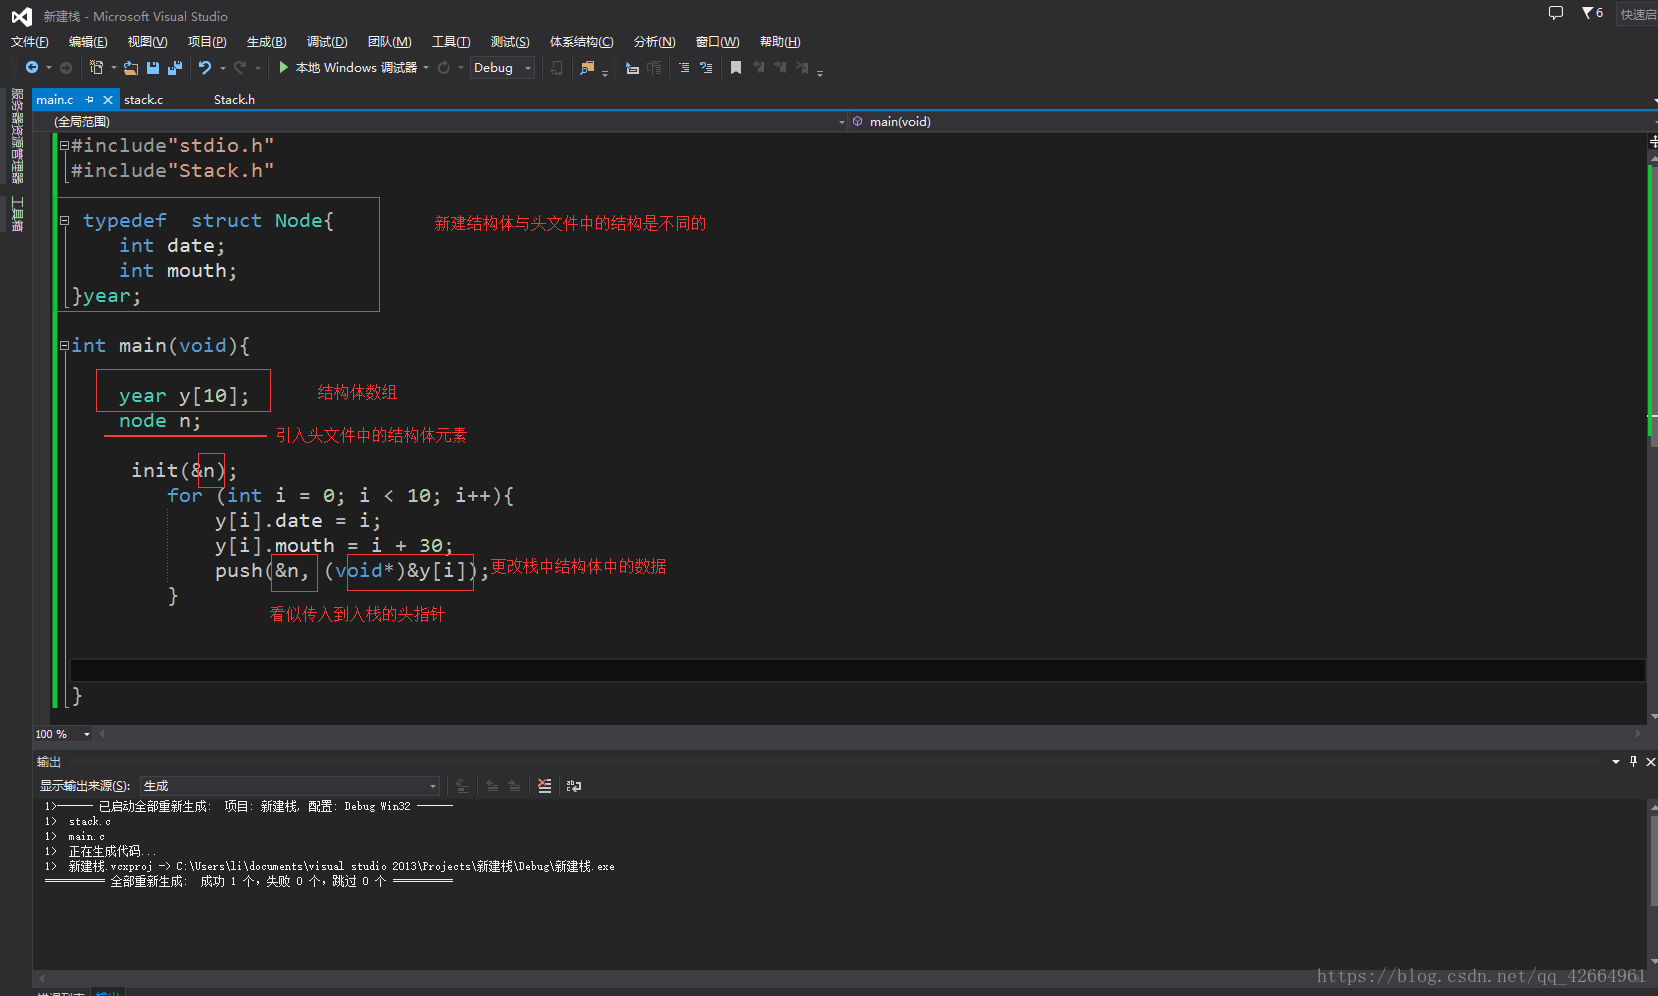Open the 窗口(W) menu
The image size is (1658, 996).
click(717, 42)
